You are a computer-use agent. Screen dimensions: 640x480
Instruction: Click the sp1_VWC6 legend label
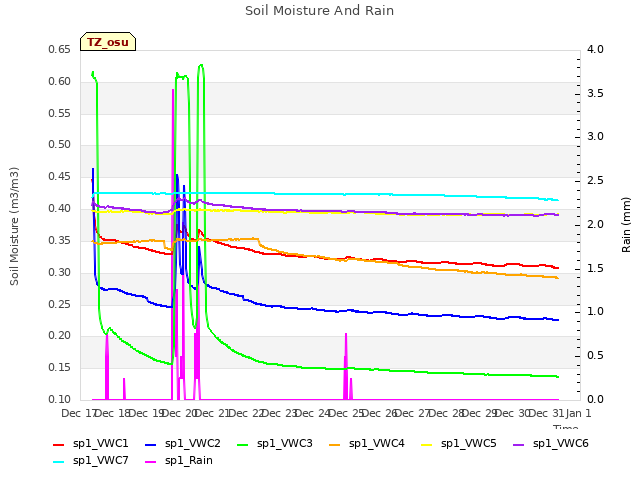click(x=561, y=443)
